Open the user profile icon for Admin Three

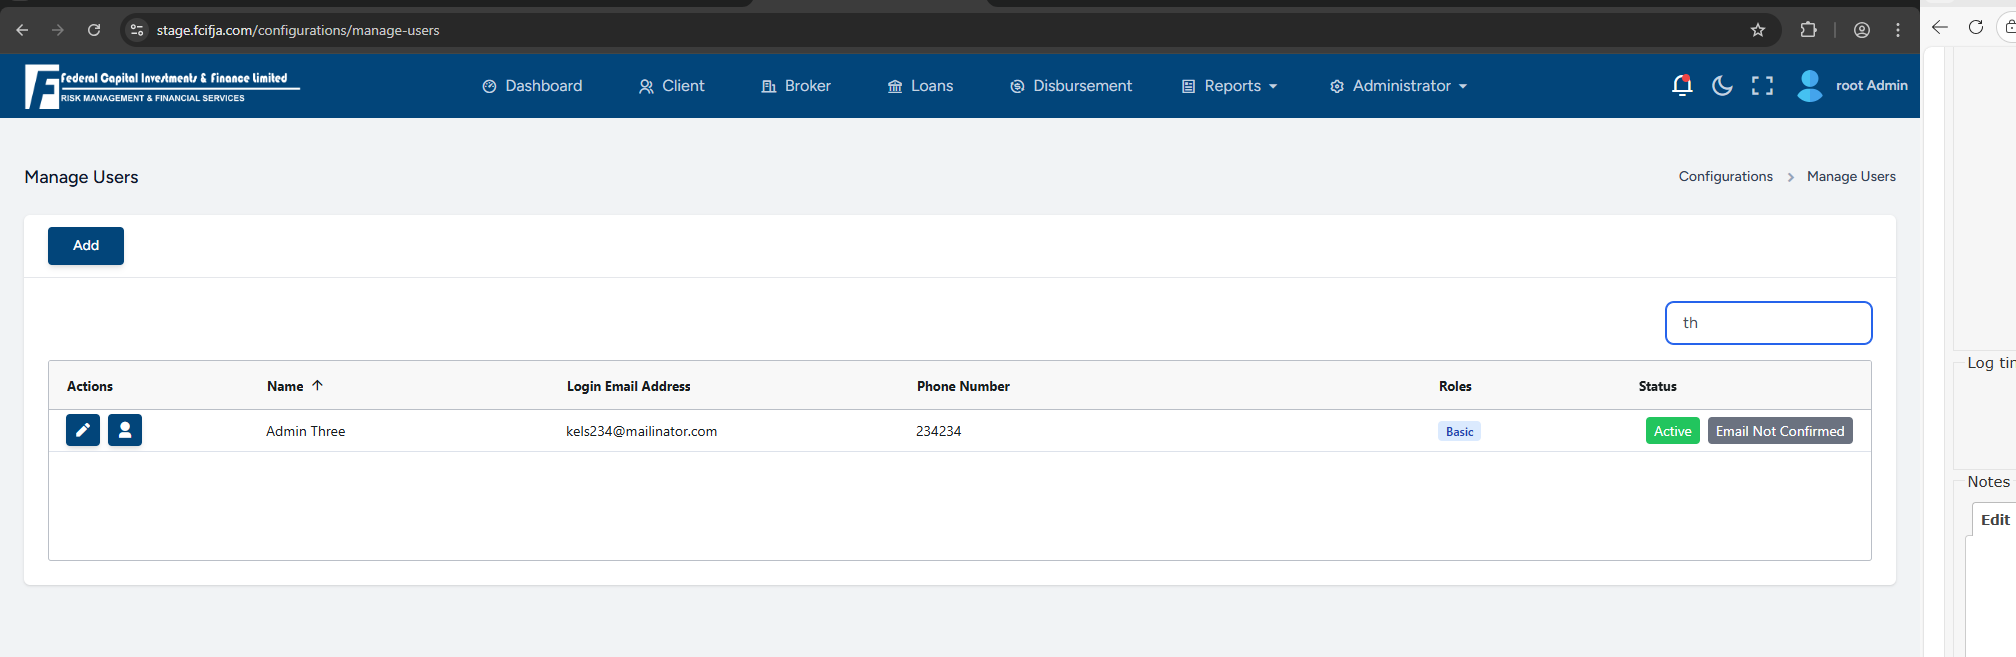tap(125, 430)
